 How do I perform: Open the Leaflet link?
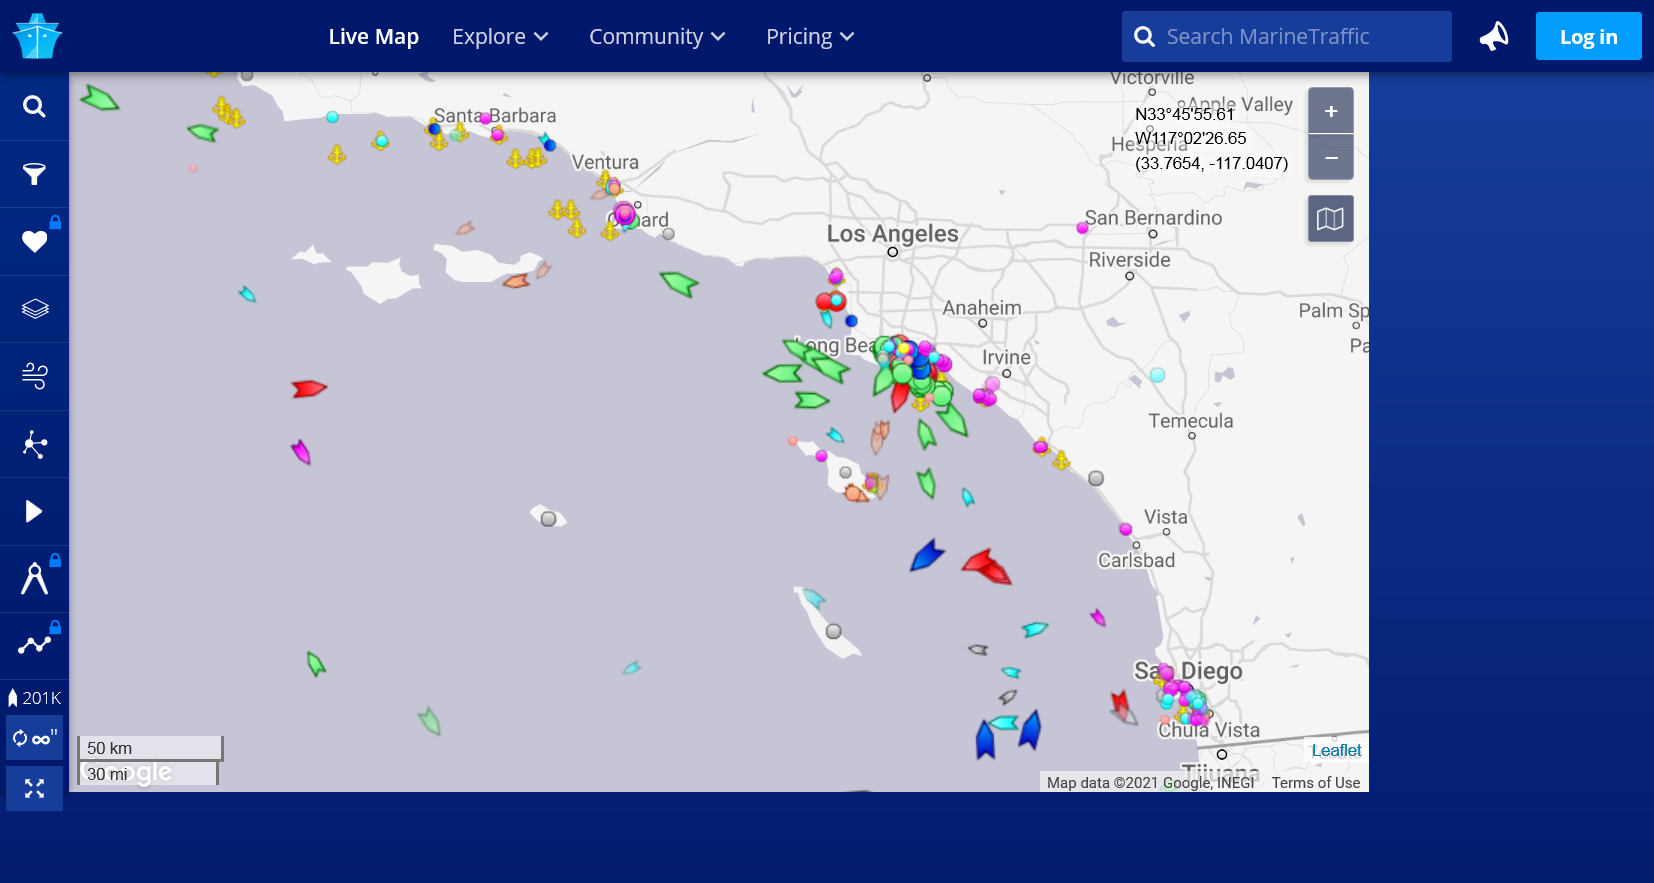click(x=1336, y=750)
